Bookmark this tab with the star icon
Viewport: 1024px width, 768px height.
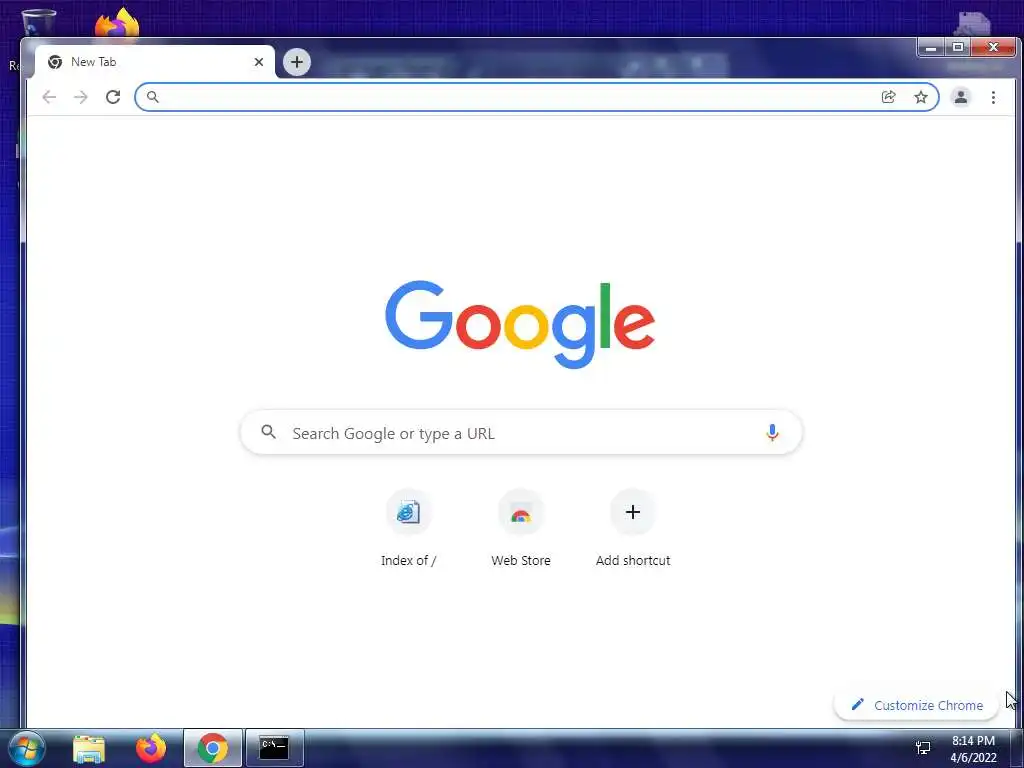921,97
